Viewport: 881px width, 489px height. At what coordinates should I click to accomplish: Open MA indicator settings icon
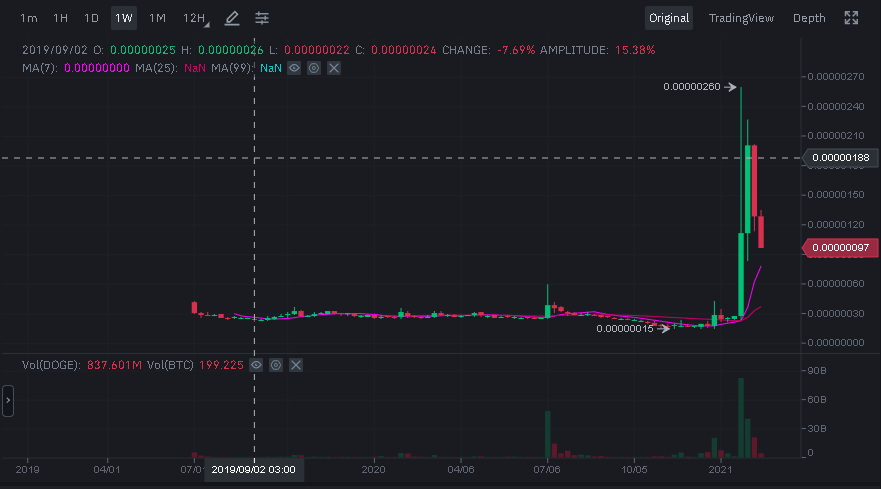(x=314, y=68)
